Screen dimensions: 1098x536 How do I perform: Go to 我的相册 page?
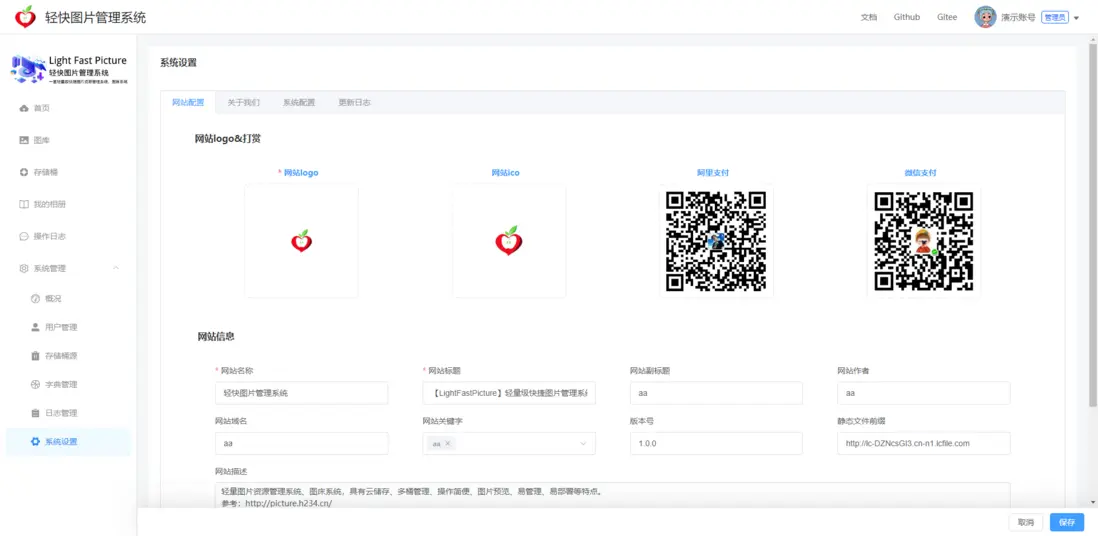[x=50, y=205]
